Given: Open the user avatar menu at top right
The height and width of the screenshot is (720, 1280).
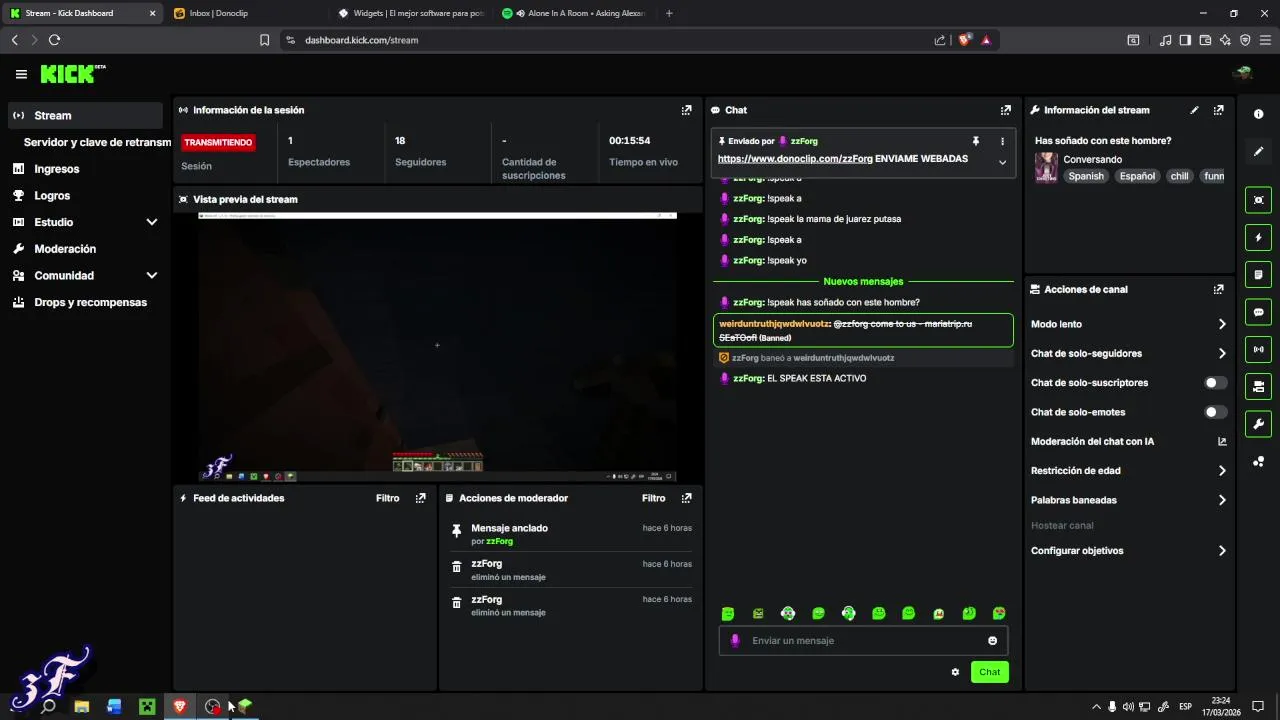Looking at the screenshot, I should (x=1243, y=73).
